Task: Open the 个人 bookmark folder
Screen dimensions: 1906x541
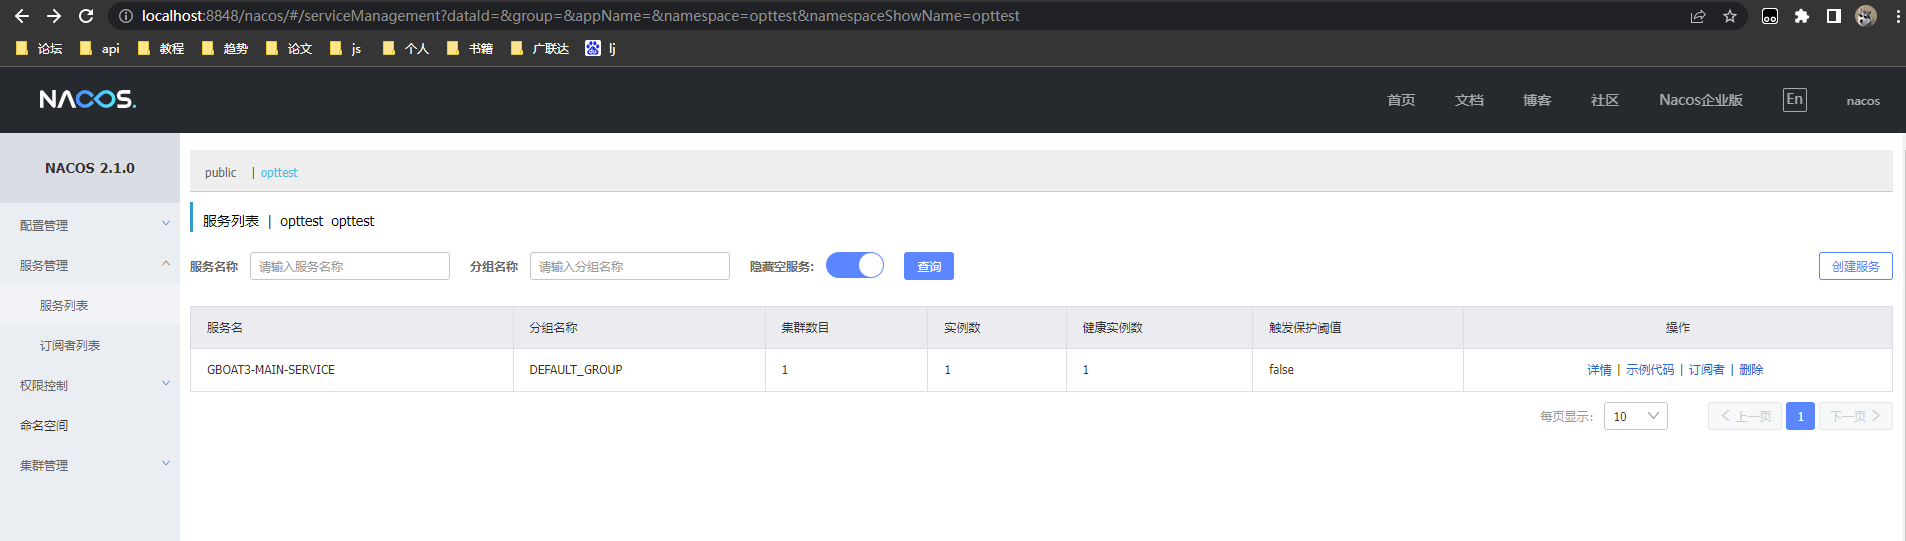Action: click(x=406, y=48)
